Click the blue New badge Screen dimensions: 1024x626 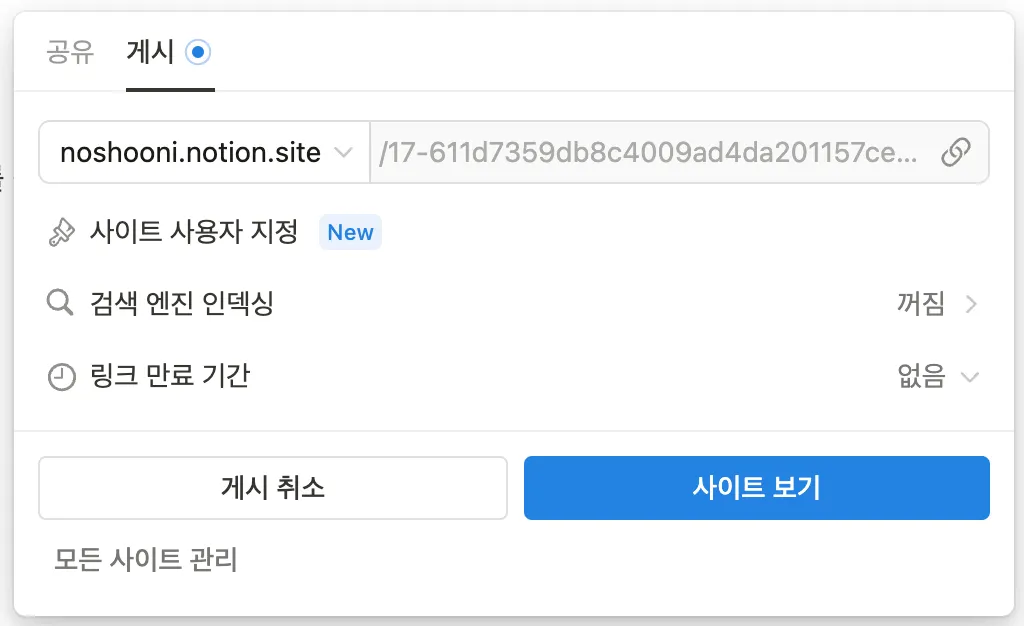350,233
